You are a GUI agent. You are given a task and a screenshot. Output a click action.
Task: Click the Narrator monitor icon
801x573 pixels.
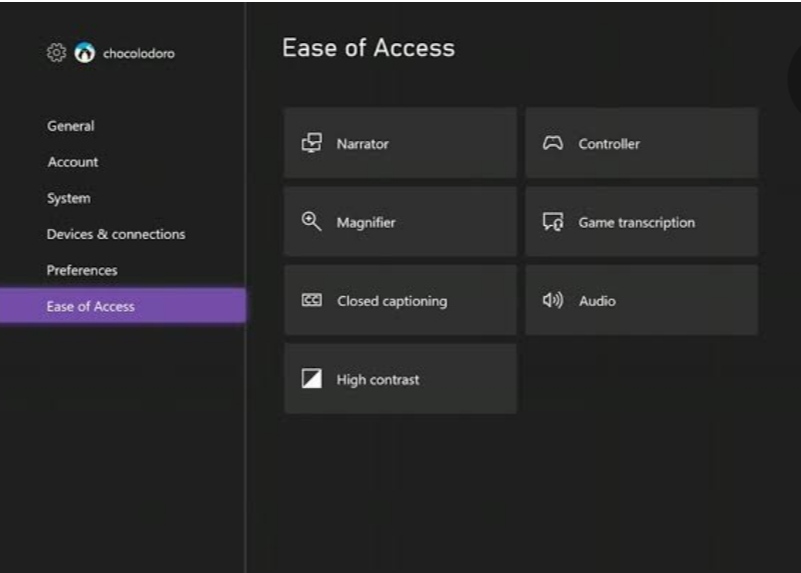[312, 143]
